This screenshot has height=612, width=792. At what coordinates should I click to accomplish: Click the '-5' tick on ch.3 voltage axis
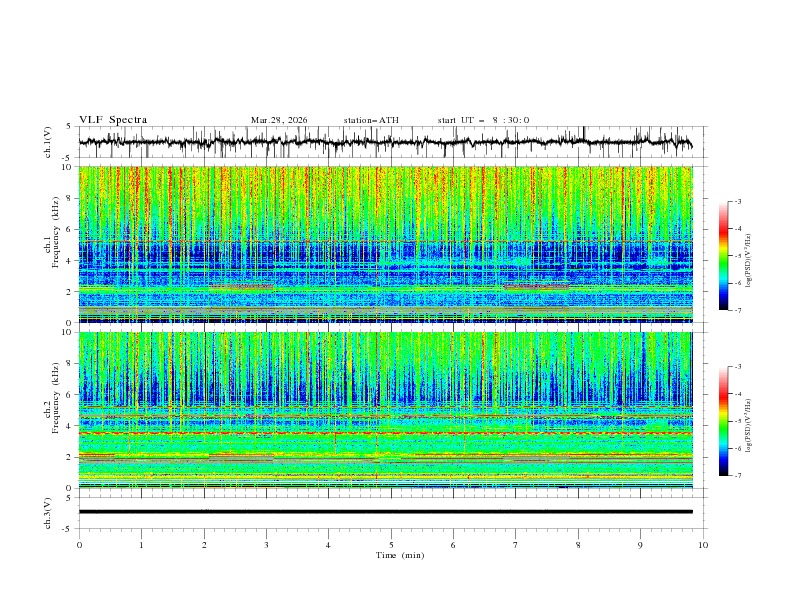67,529
